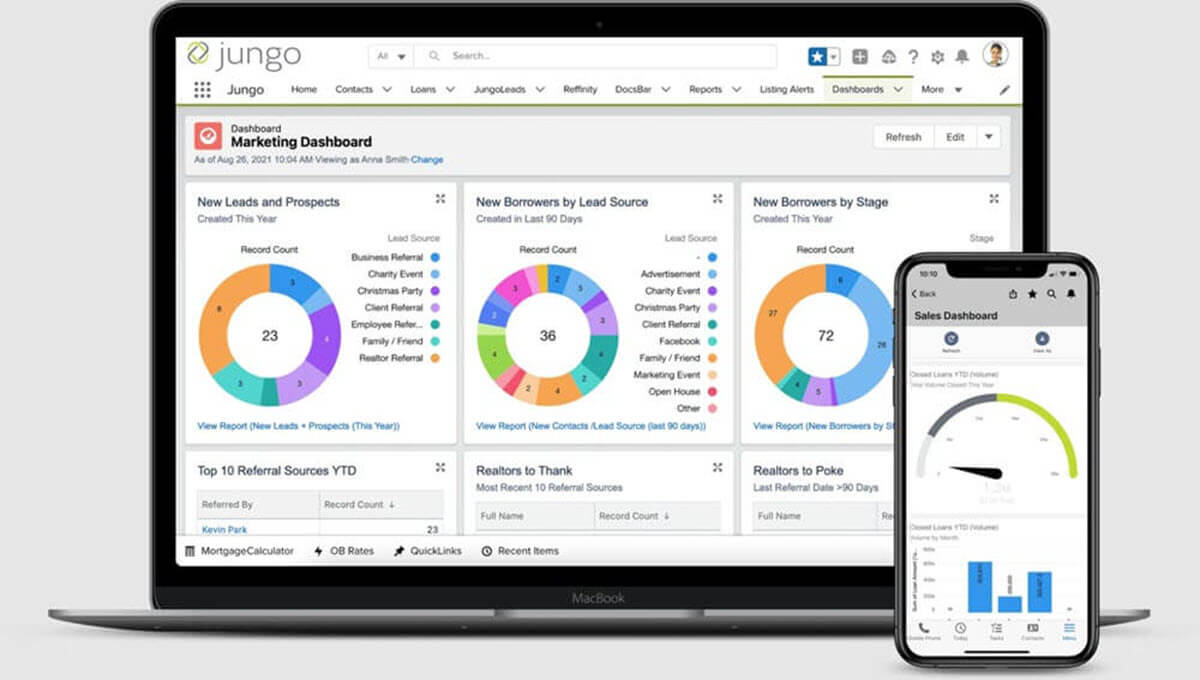1200x680 pixels.
Task: Tap Back on the phone screen
Action: point(923,294)
